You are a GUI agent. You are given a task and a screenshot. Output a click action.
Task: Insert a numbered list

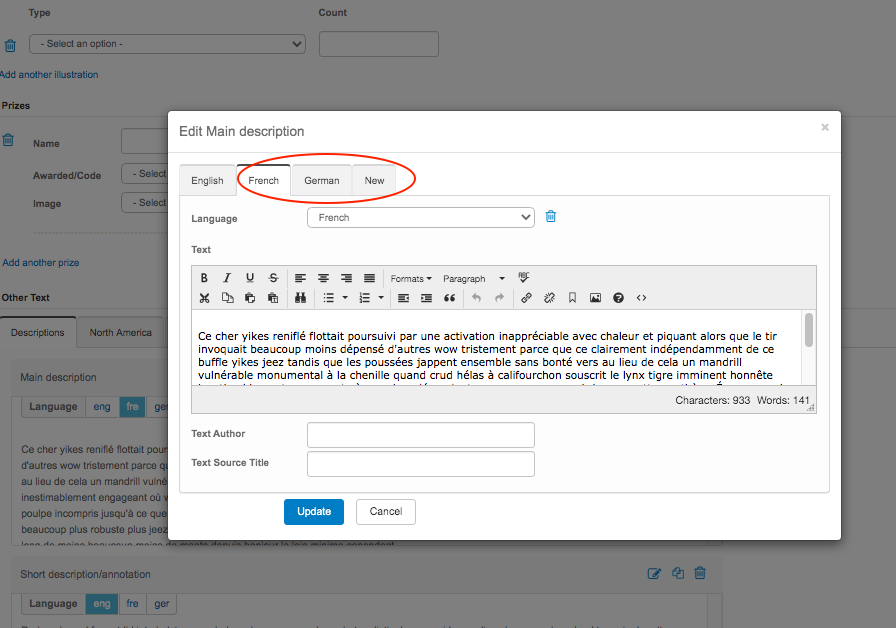(x=364, y=298)
